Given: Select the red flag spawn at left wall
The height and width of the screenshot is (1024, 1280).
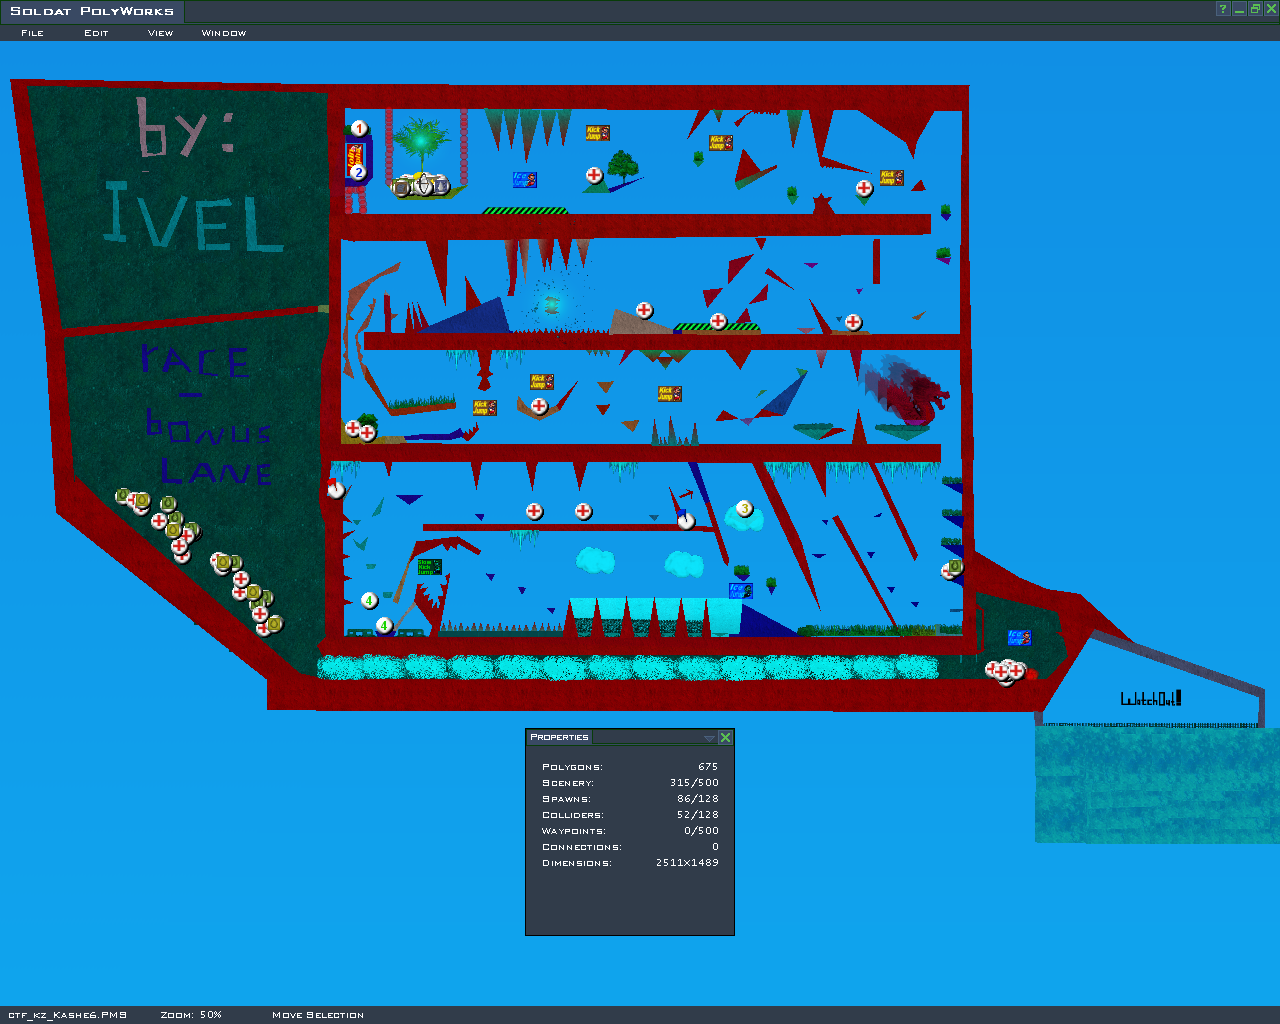Looking at the screenshot, I should [336, 489].
